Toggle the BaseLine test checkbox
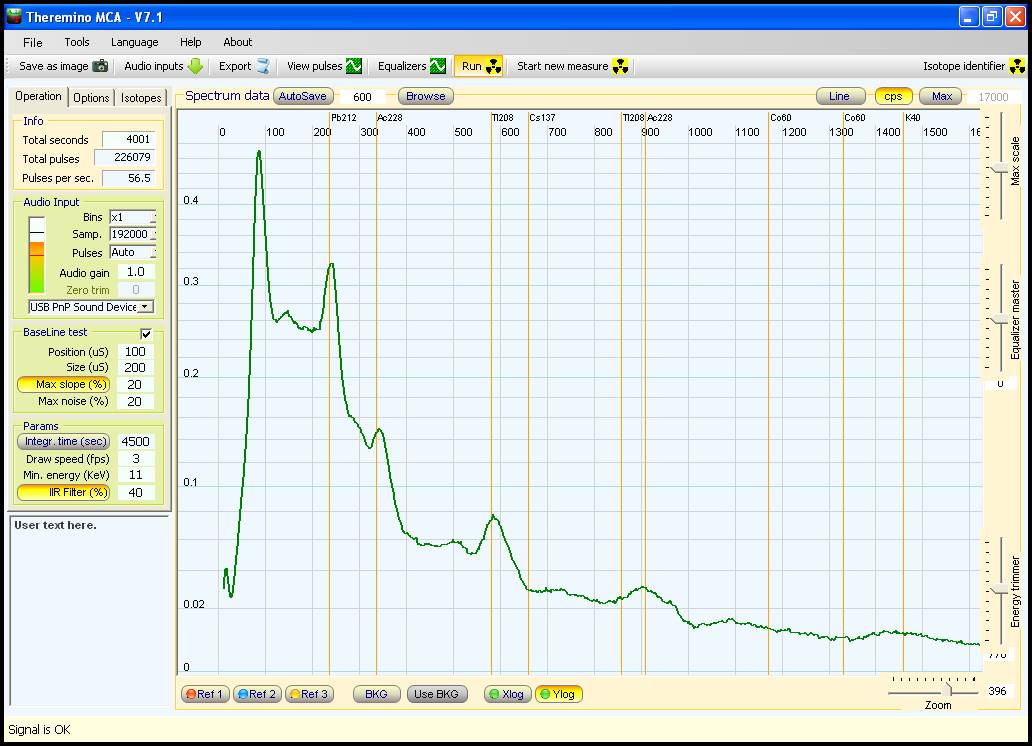This screenshot has width=1032, height=746. tap(146, 333)
